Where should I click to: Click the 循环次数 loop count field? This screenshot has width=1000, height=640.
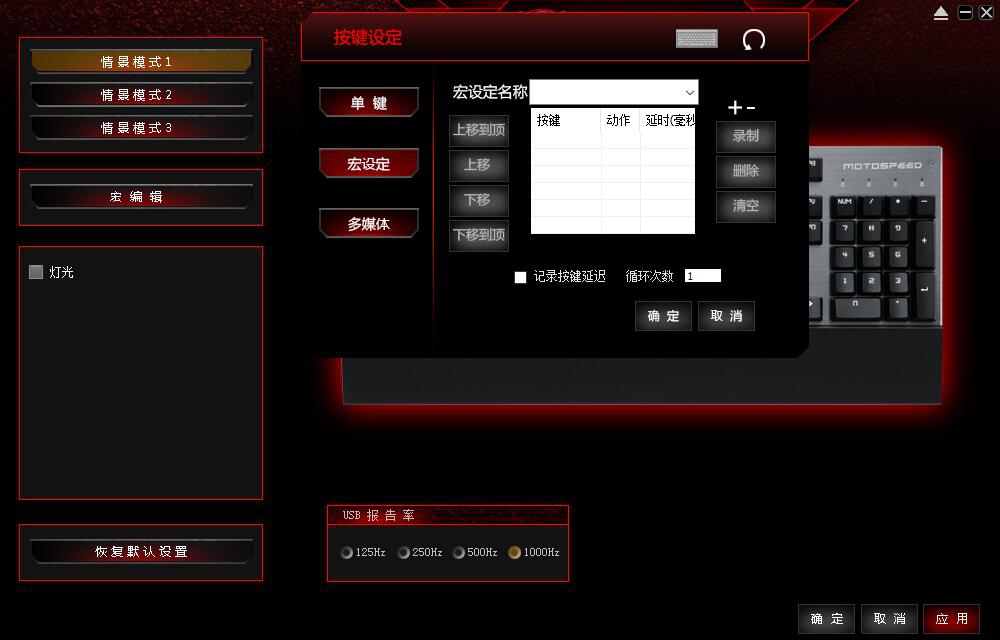coord(702,276)
